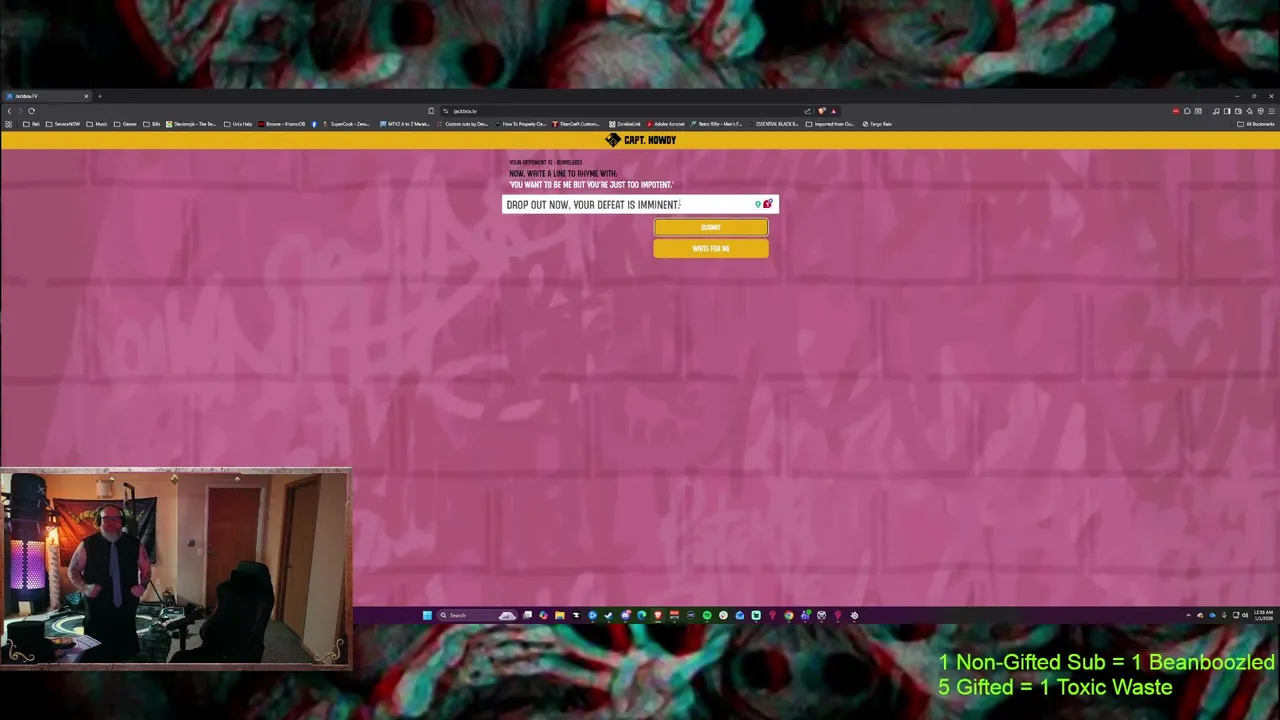
Task: Click the taskbar Search box
Action: 477,615
